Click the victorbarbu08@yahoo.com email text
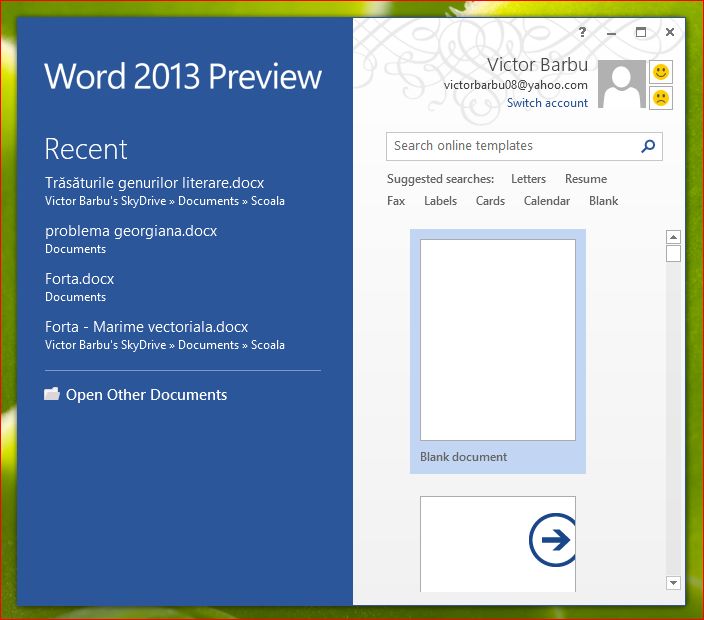 (x=515, y=85)
